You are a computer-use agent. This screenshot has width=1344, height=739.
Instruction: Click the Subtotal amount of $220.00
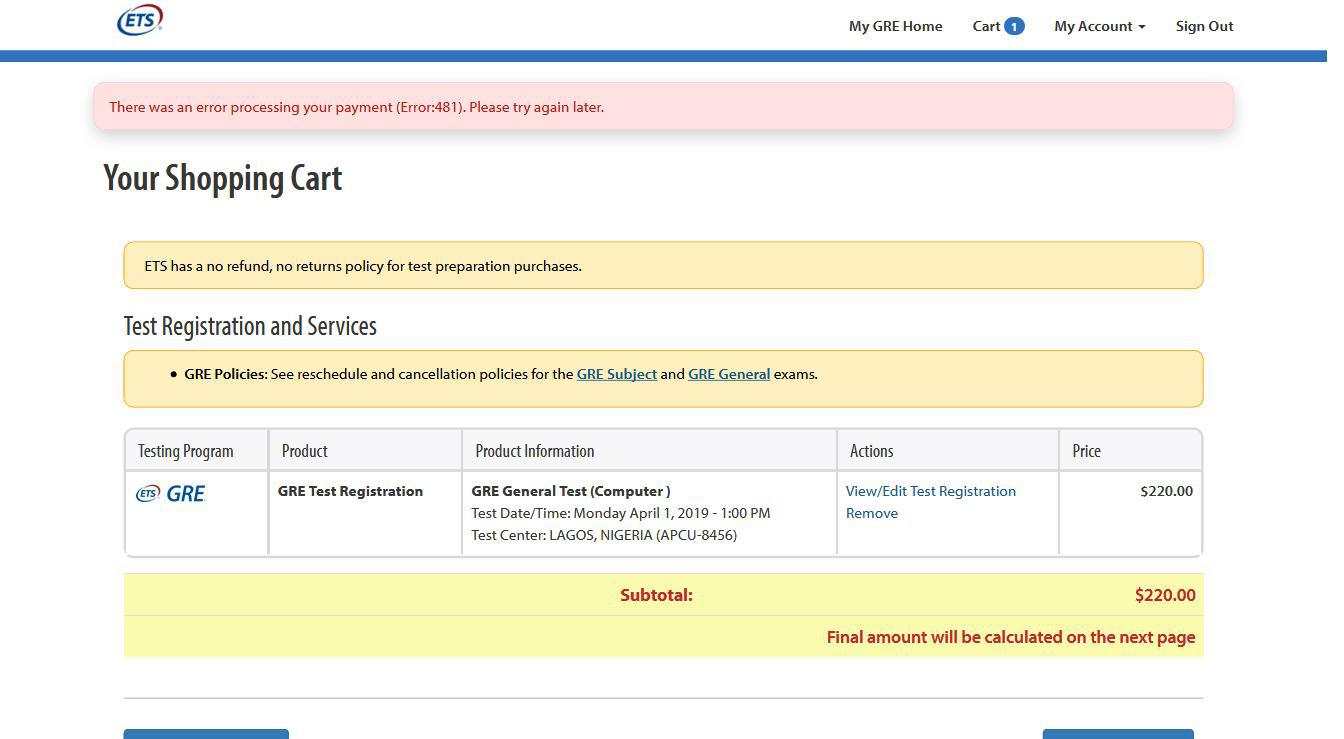[x=1164, y=594]
